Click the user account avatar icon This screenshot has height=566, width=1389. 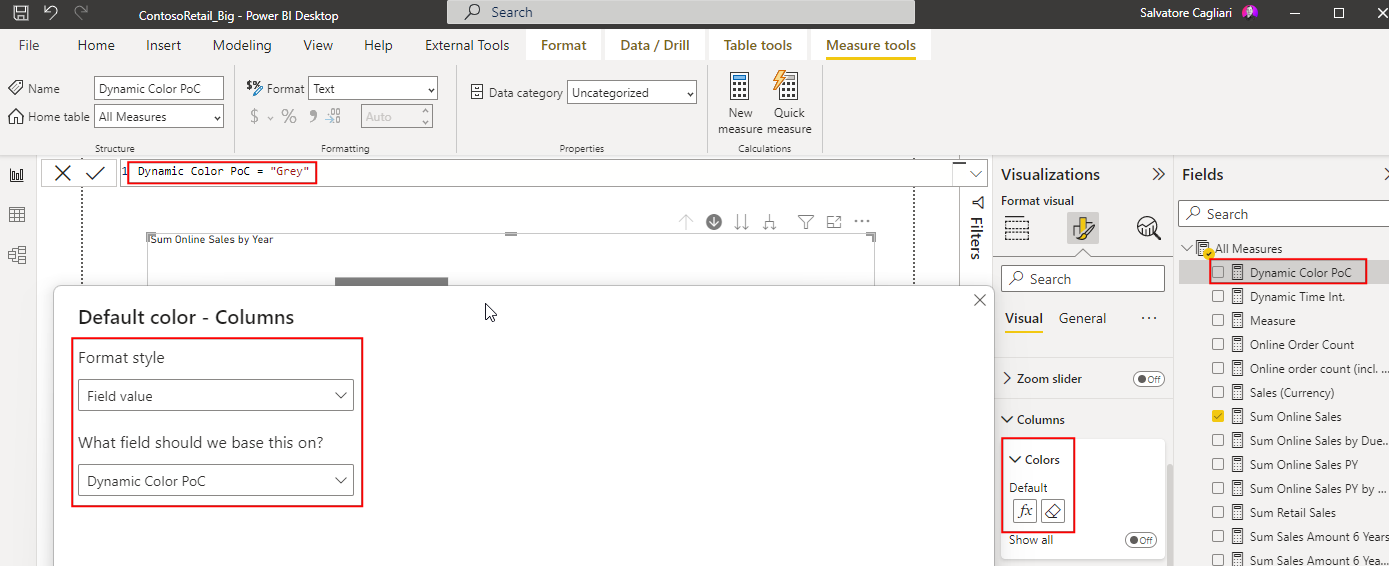tap(1249, 13)
